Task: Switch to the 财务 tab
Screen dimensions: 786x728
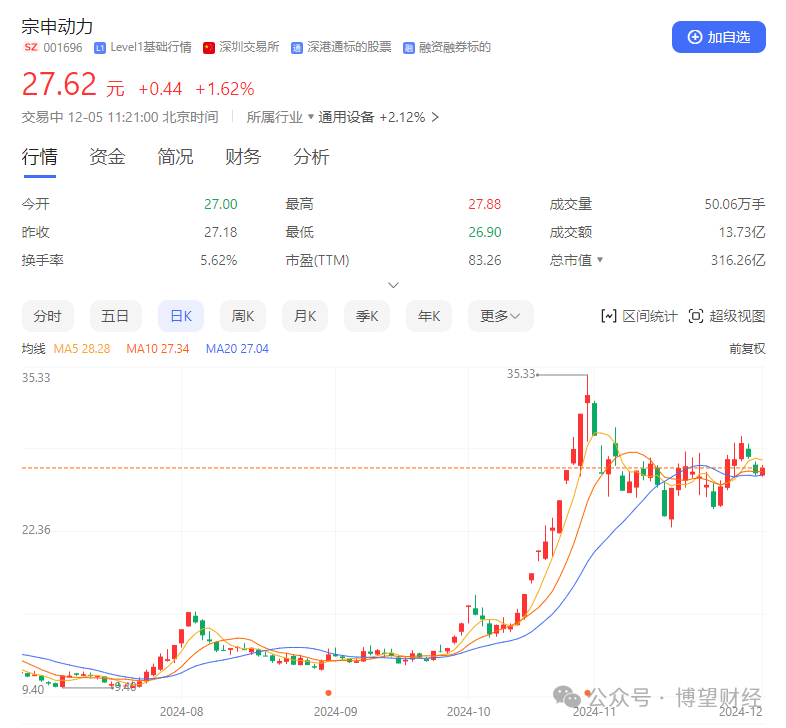Action: click(243, 157)
